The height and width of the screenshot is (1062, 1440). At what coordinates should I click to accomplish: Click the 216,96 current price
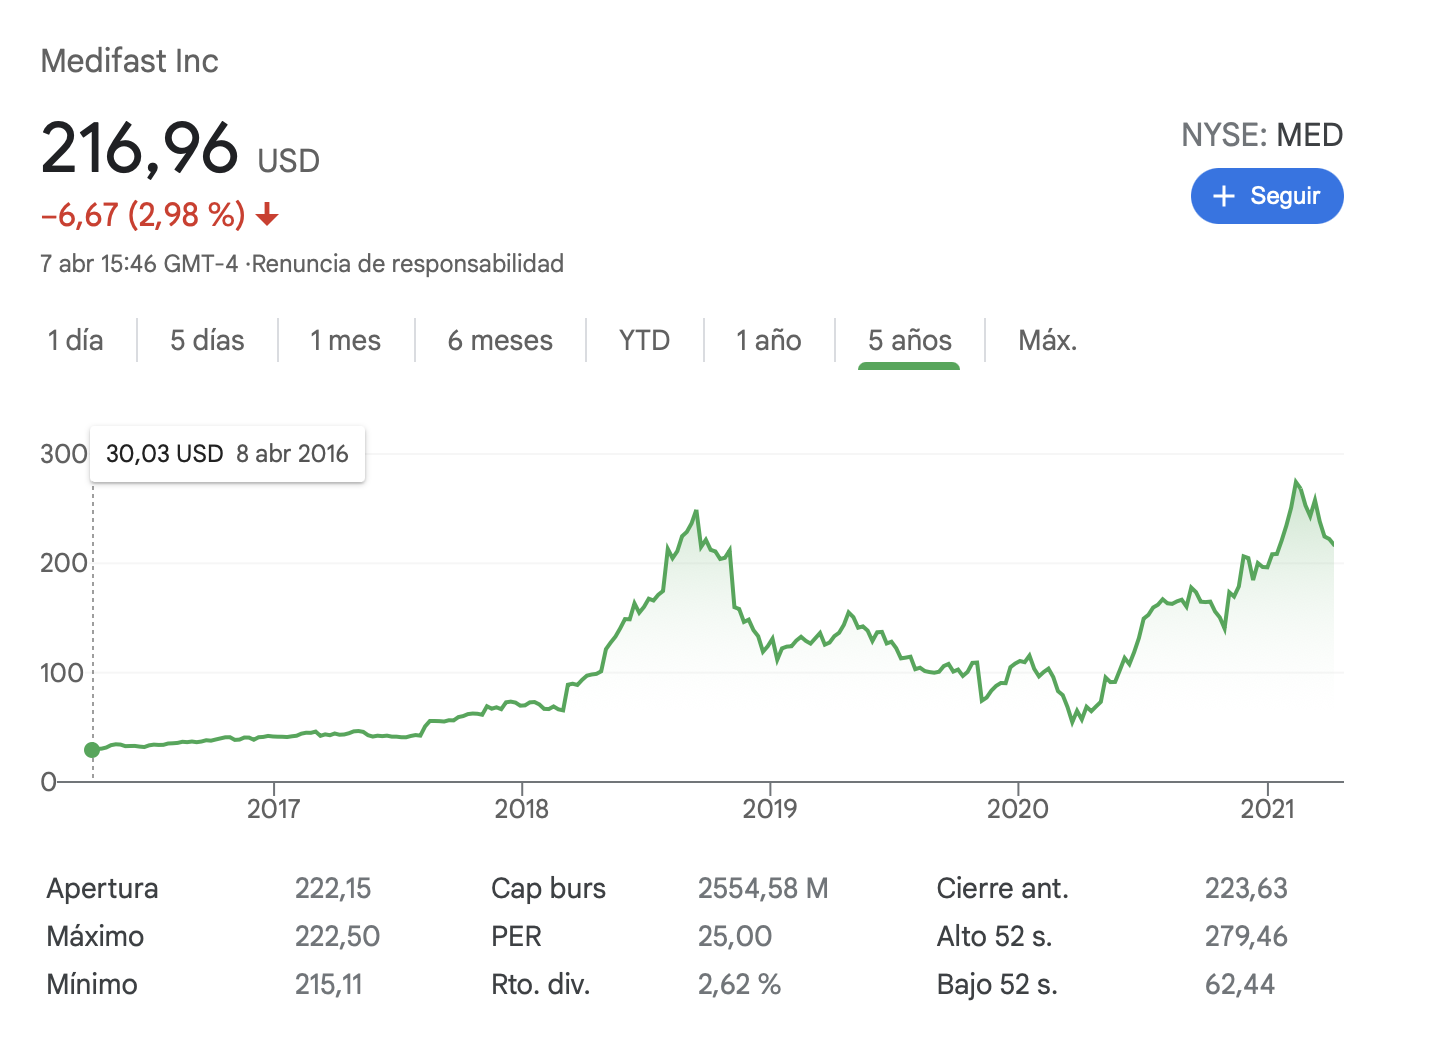pos(140,148)
